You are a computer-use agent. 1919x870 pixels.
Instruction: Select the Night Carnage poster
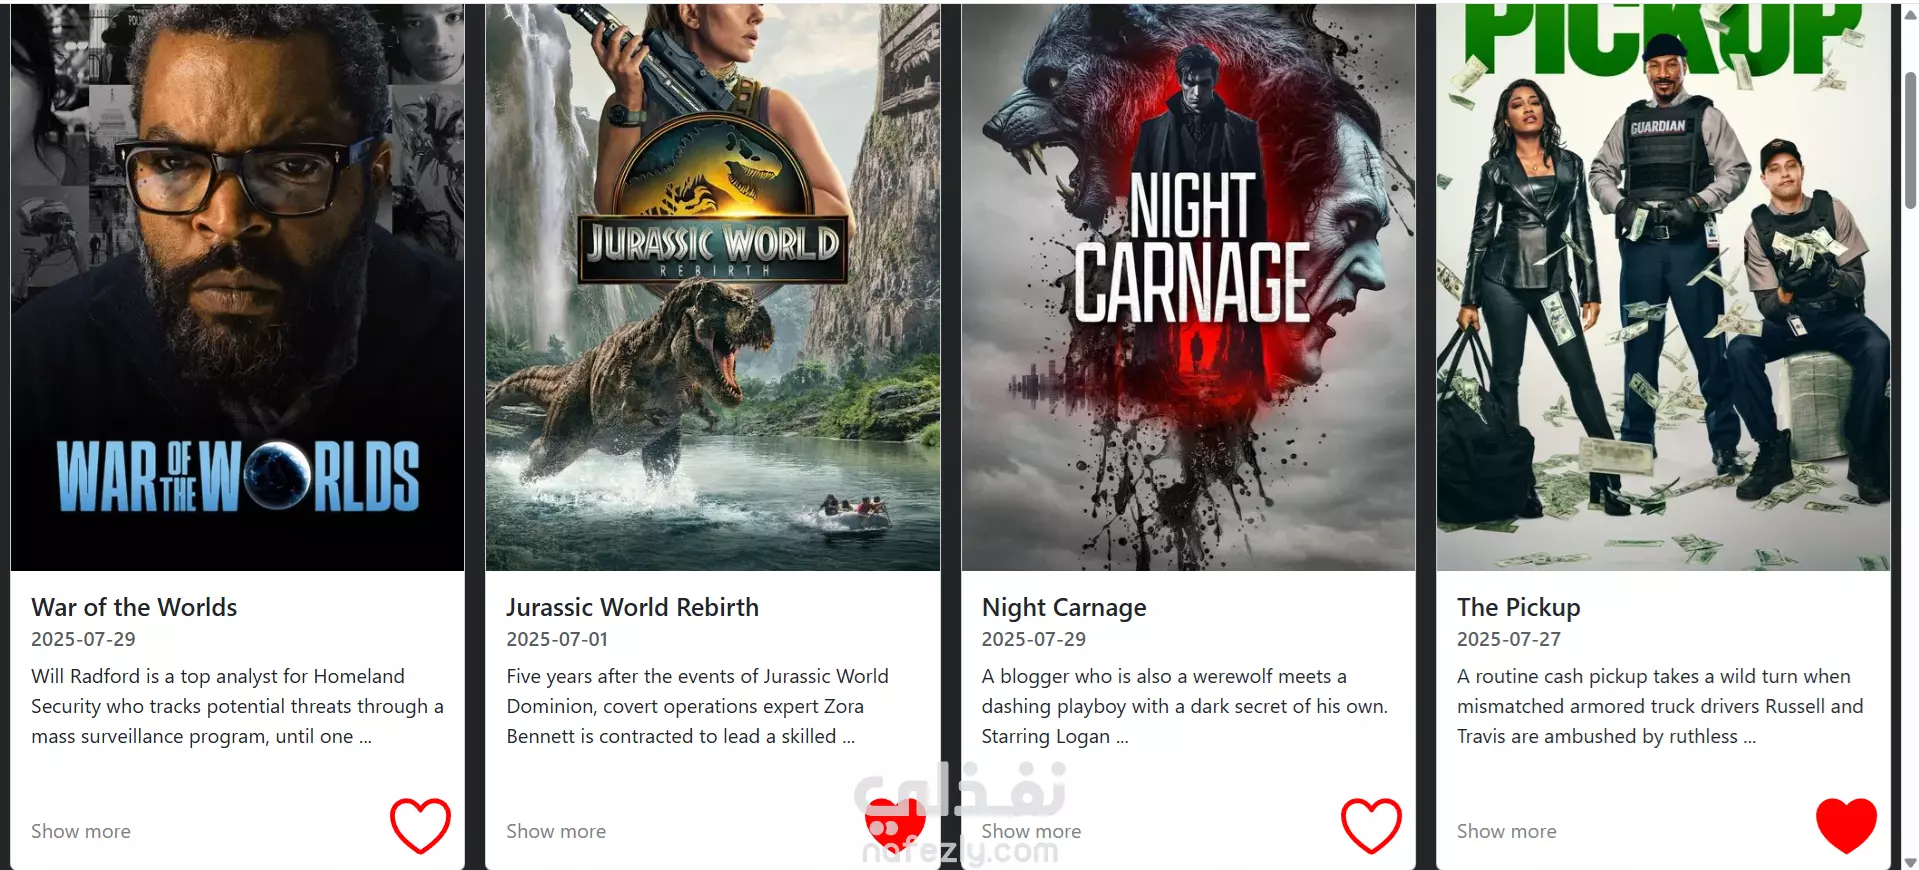[x=1188, y=287]
